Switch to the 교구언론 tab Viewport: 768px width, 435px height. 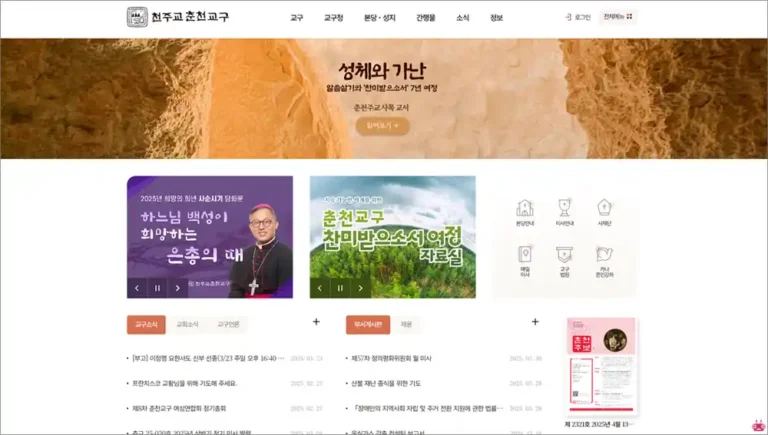tap(228, 325)
